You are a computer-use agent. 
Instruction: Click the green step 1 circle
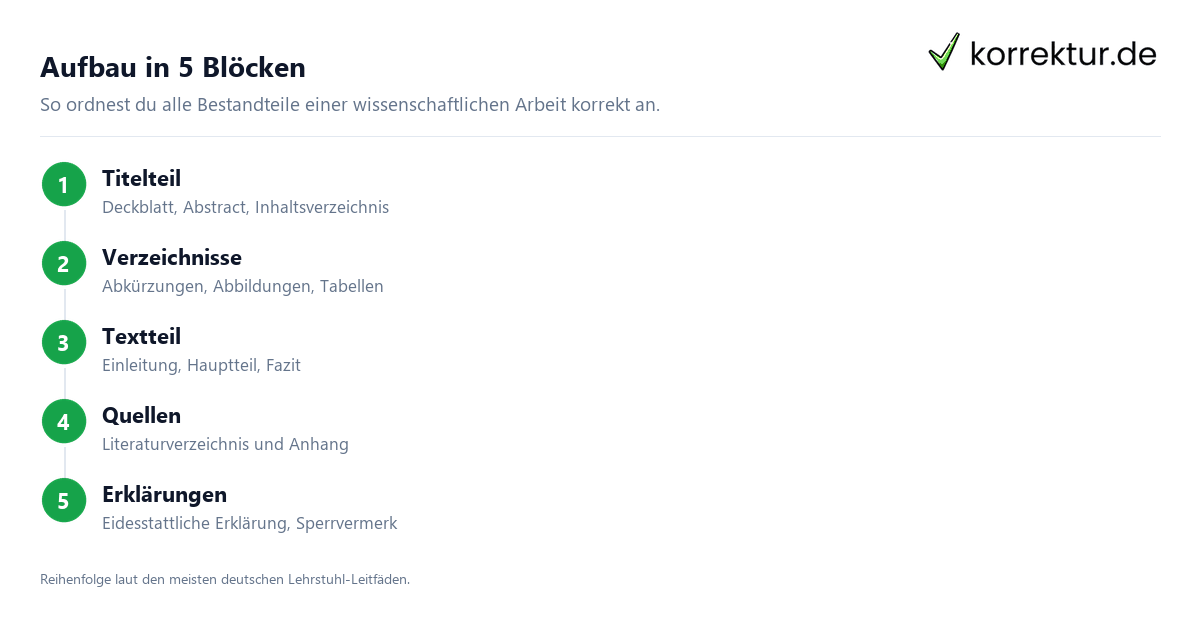coord(64,185)
